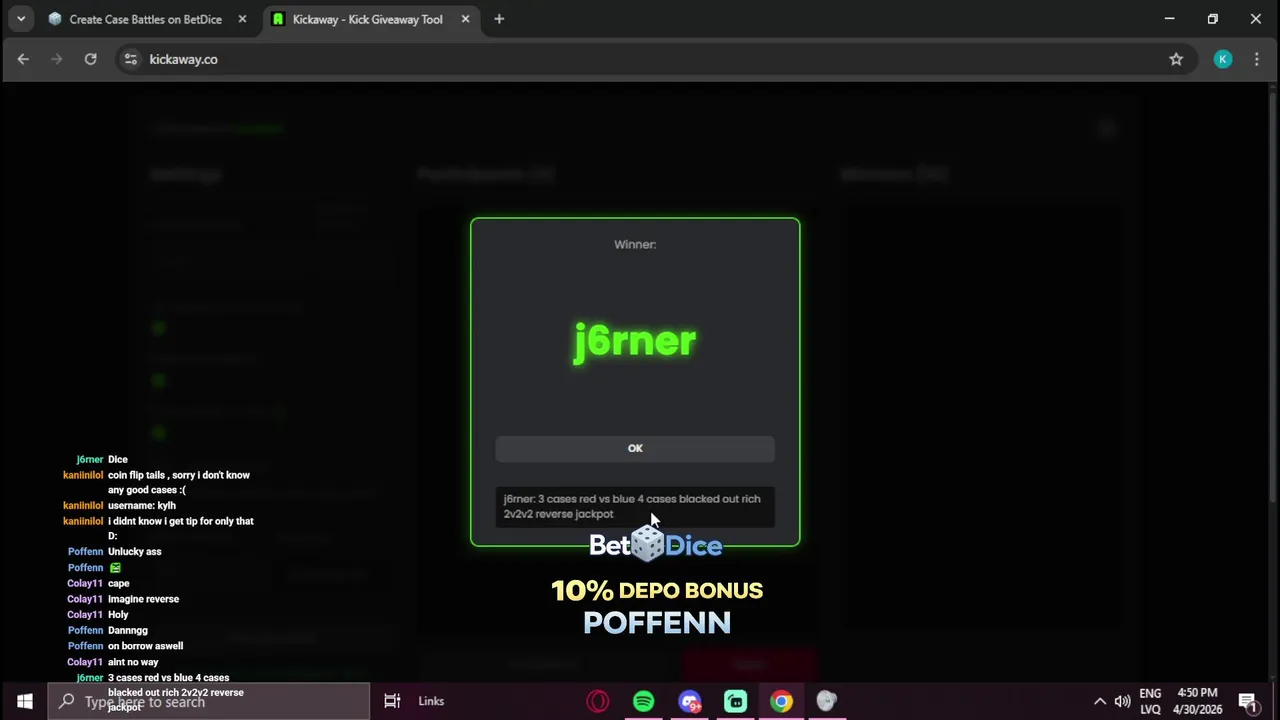Click Colay11's message aint no way

133,662
